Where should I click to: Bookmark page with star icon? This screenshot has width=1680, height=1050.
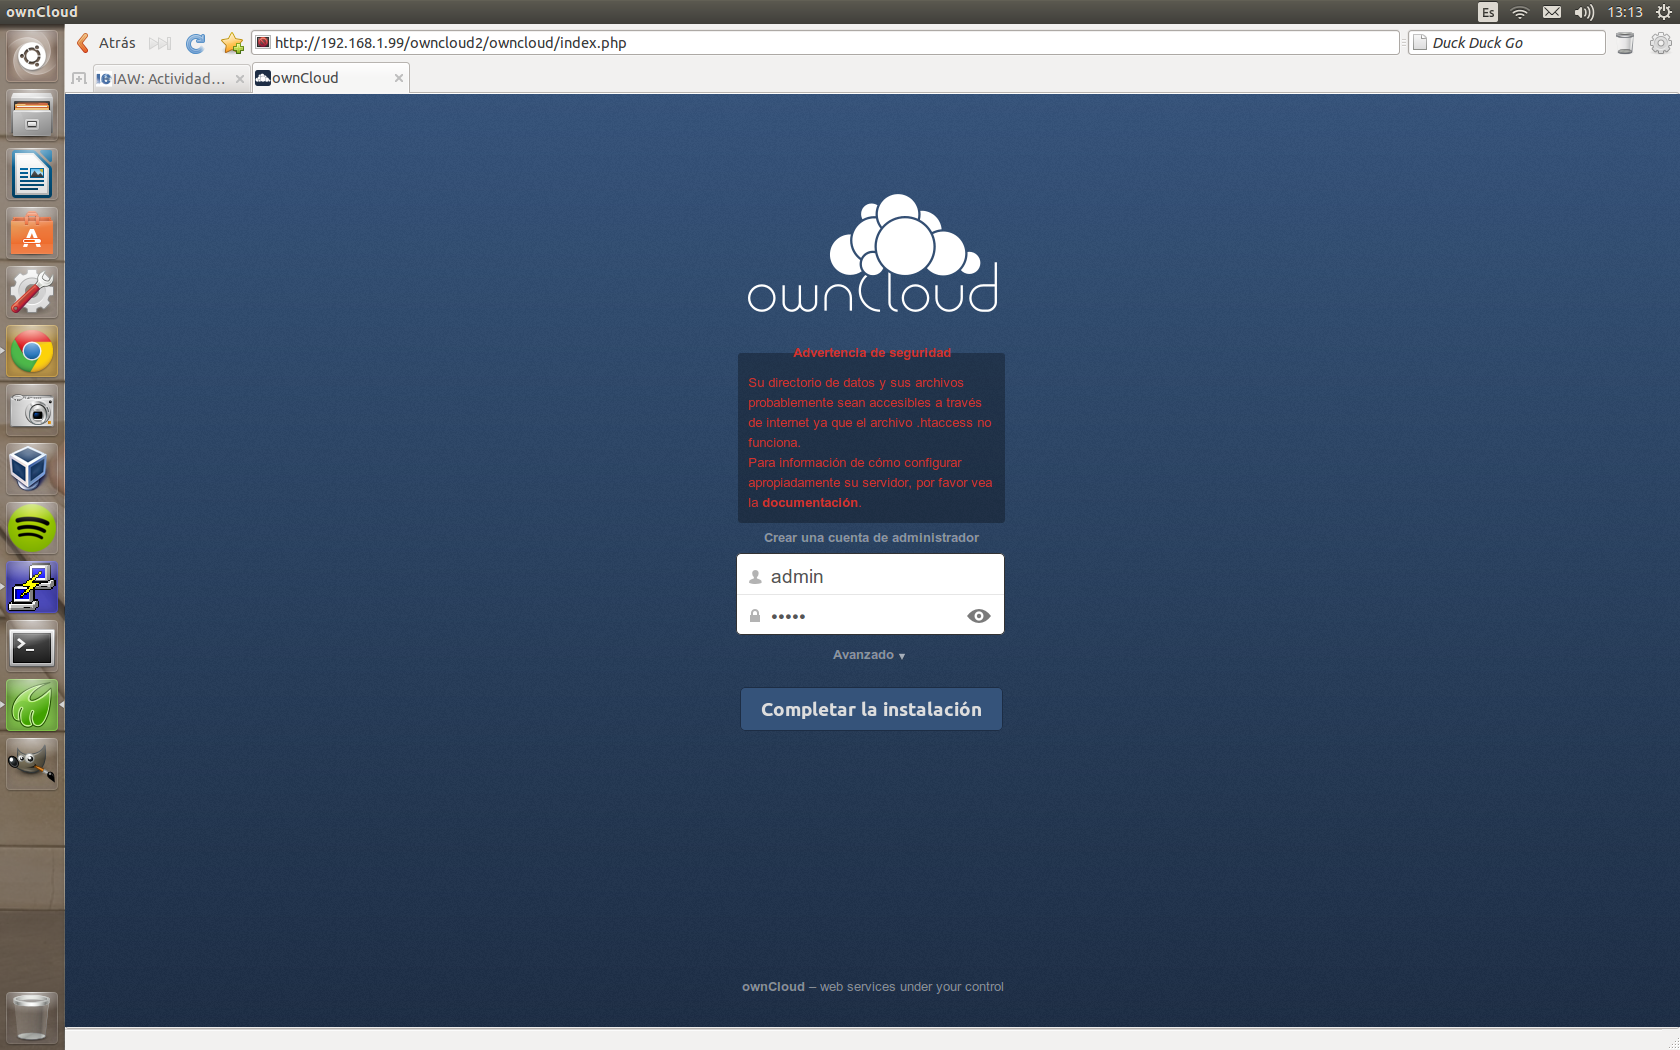pyautogui.click(x=232, y=43)
